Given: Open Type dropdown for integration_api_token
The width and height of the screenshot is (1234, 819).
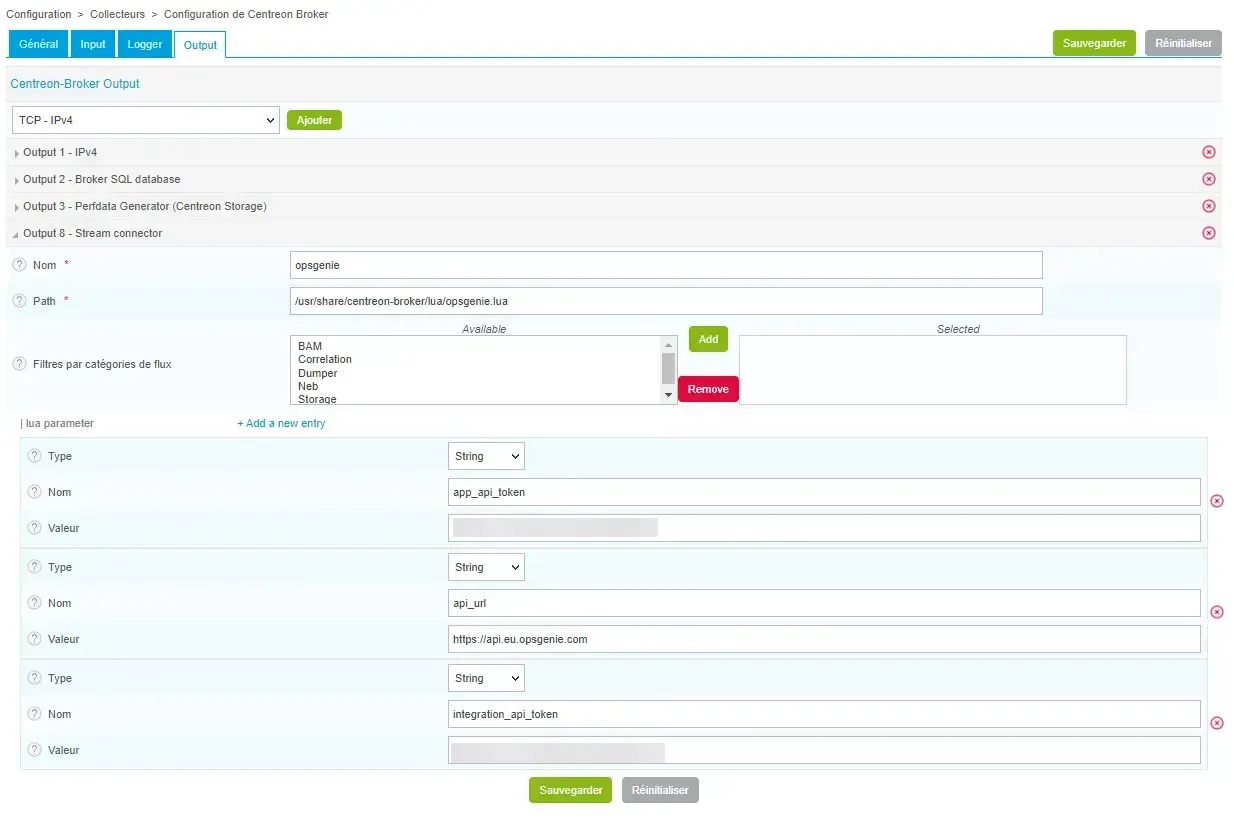Looking at the screenshot, I should click(486, 678).
